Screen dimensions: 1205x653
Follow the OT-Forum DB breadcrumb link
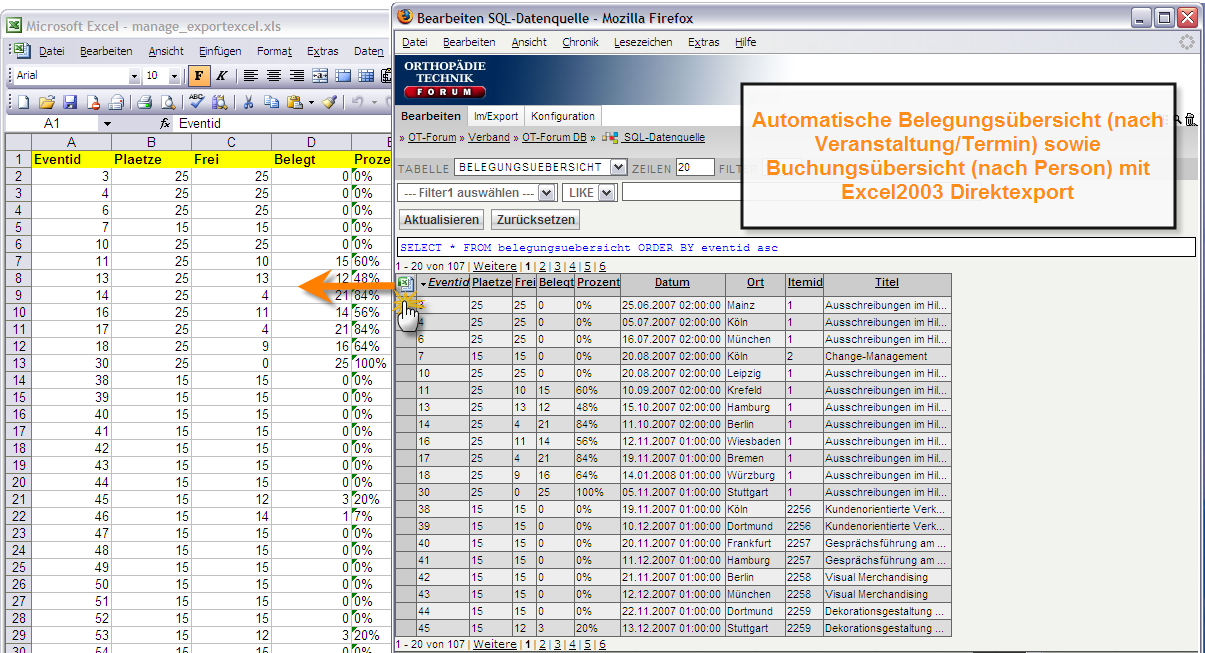point(554,138)
